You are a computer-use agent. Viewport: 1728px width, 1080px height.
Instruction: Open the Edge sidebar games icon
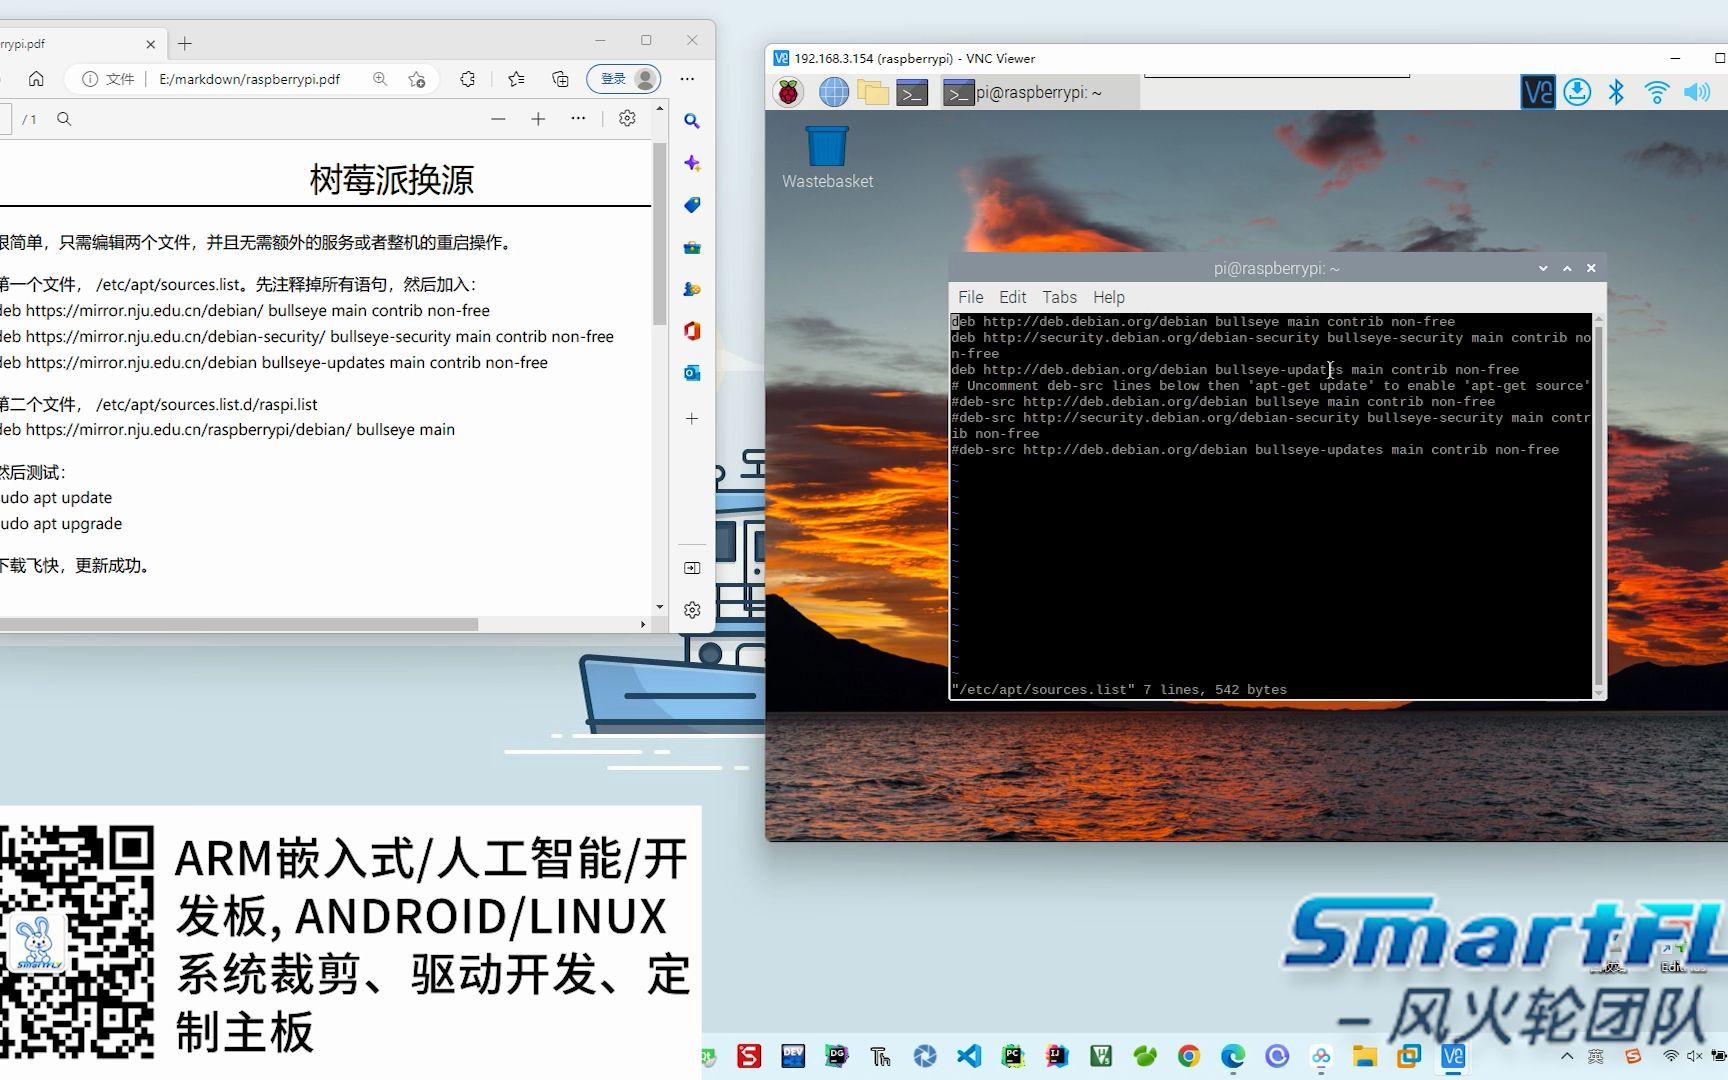point(692,289)
